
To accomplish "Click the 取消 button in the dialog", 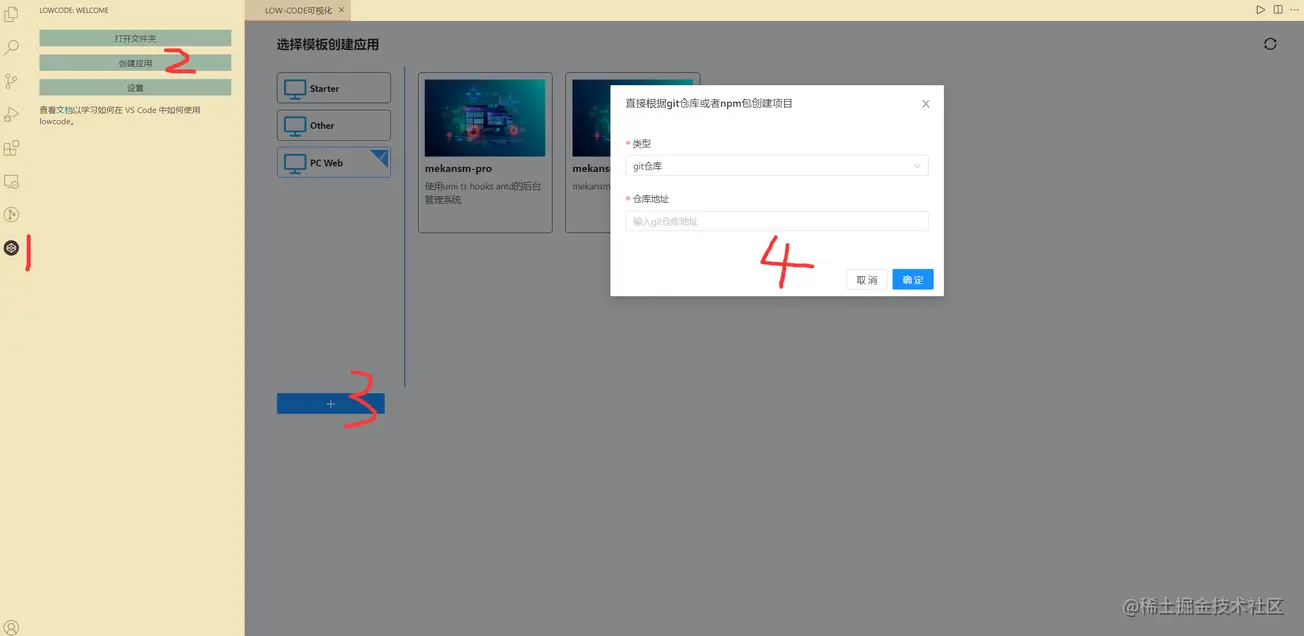I will (x=866, y=280).
